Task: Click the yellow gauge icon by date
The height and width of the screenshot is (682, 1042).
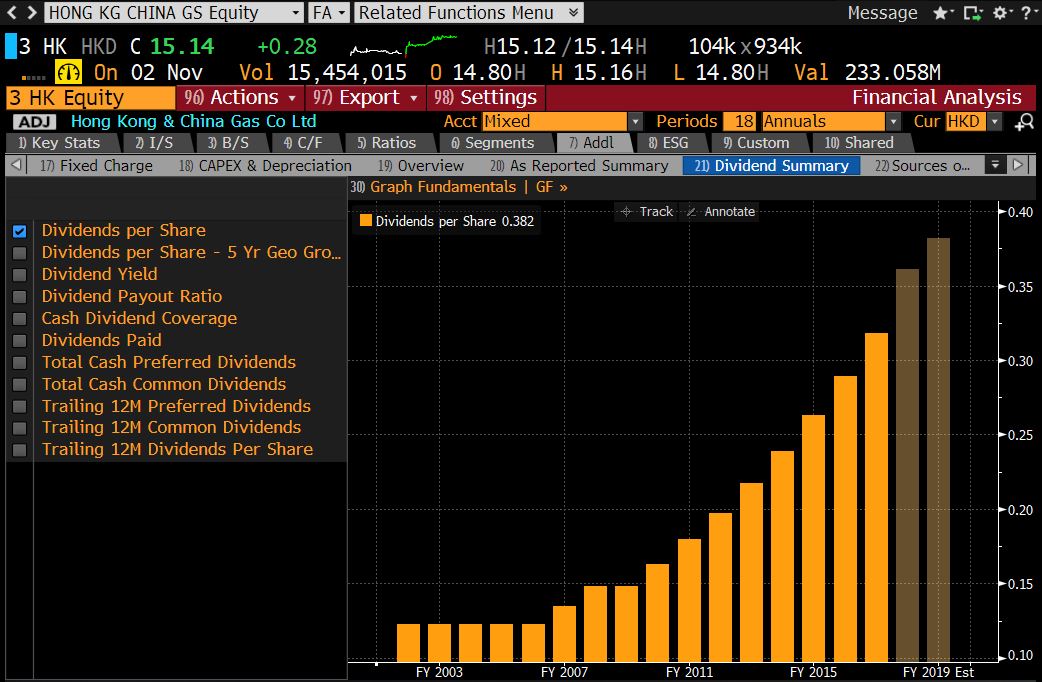Action: pos(68,72)
